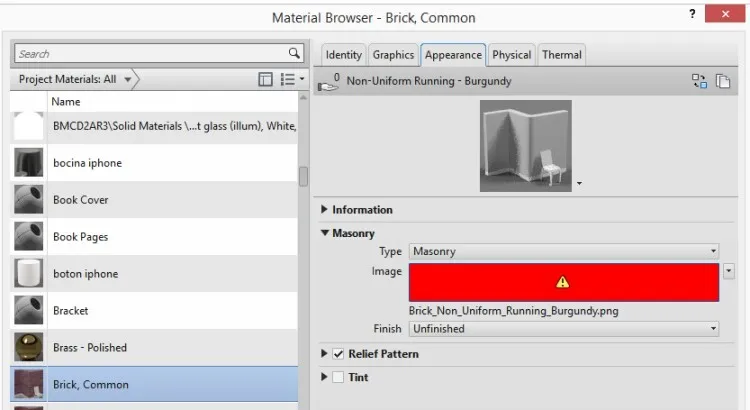Collapse the Masonry section
The width and height of the screenshot is (750, 410).
pos(325,233)
